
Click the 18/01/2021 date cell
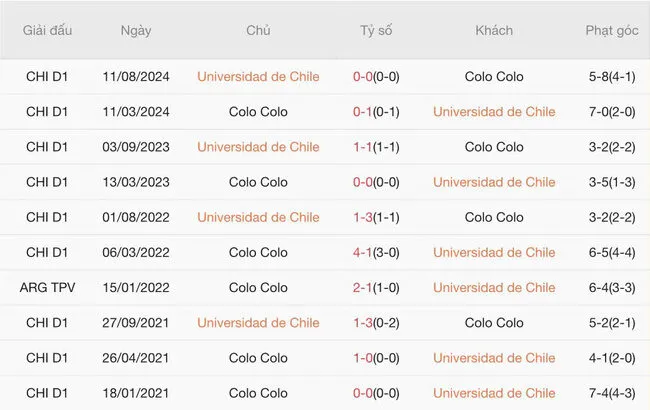[x=136, y=393]
